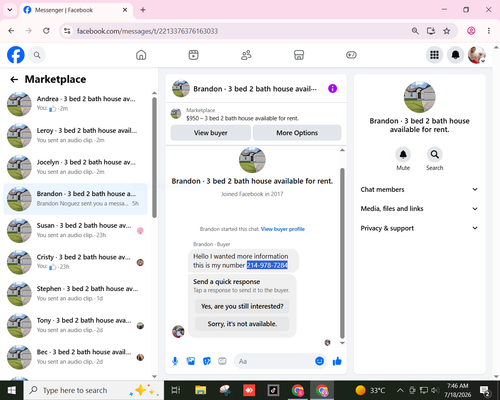
Task: Select the Messenger | Facebook tab
Action: 76,10
